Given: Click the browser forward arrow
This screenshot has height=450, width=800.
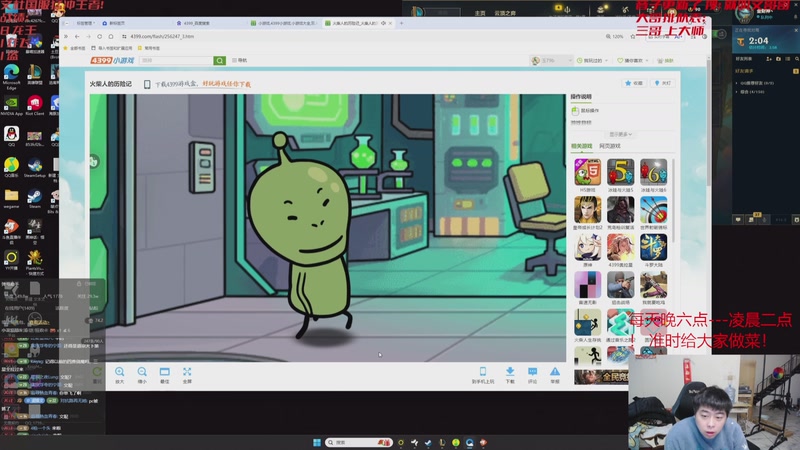Looking at the screenshot, I should point(88,36).
